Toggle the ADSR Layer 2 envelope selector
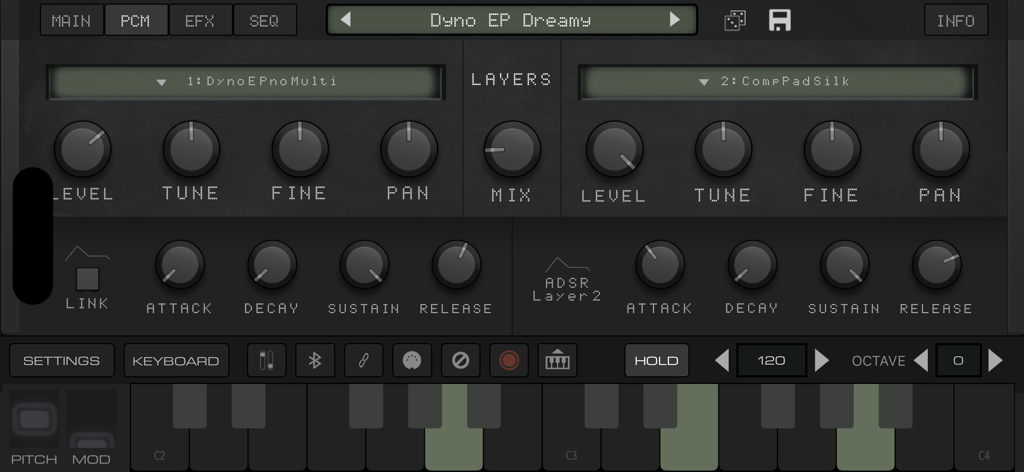This screenshot has height=472, width=1024. tap(567, 280)
